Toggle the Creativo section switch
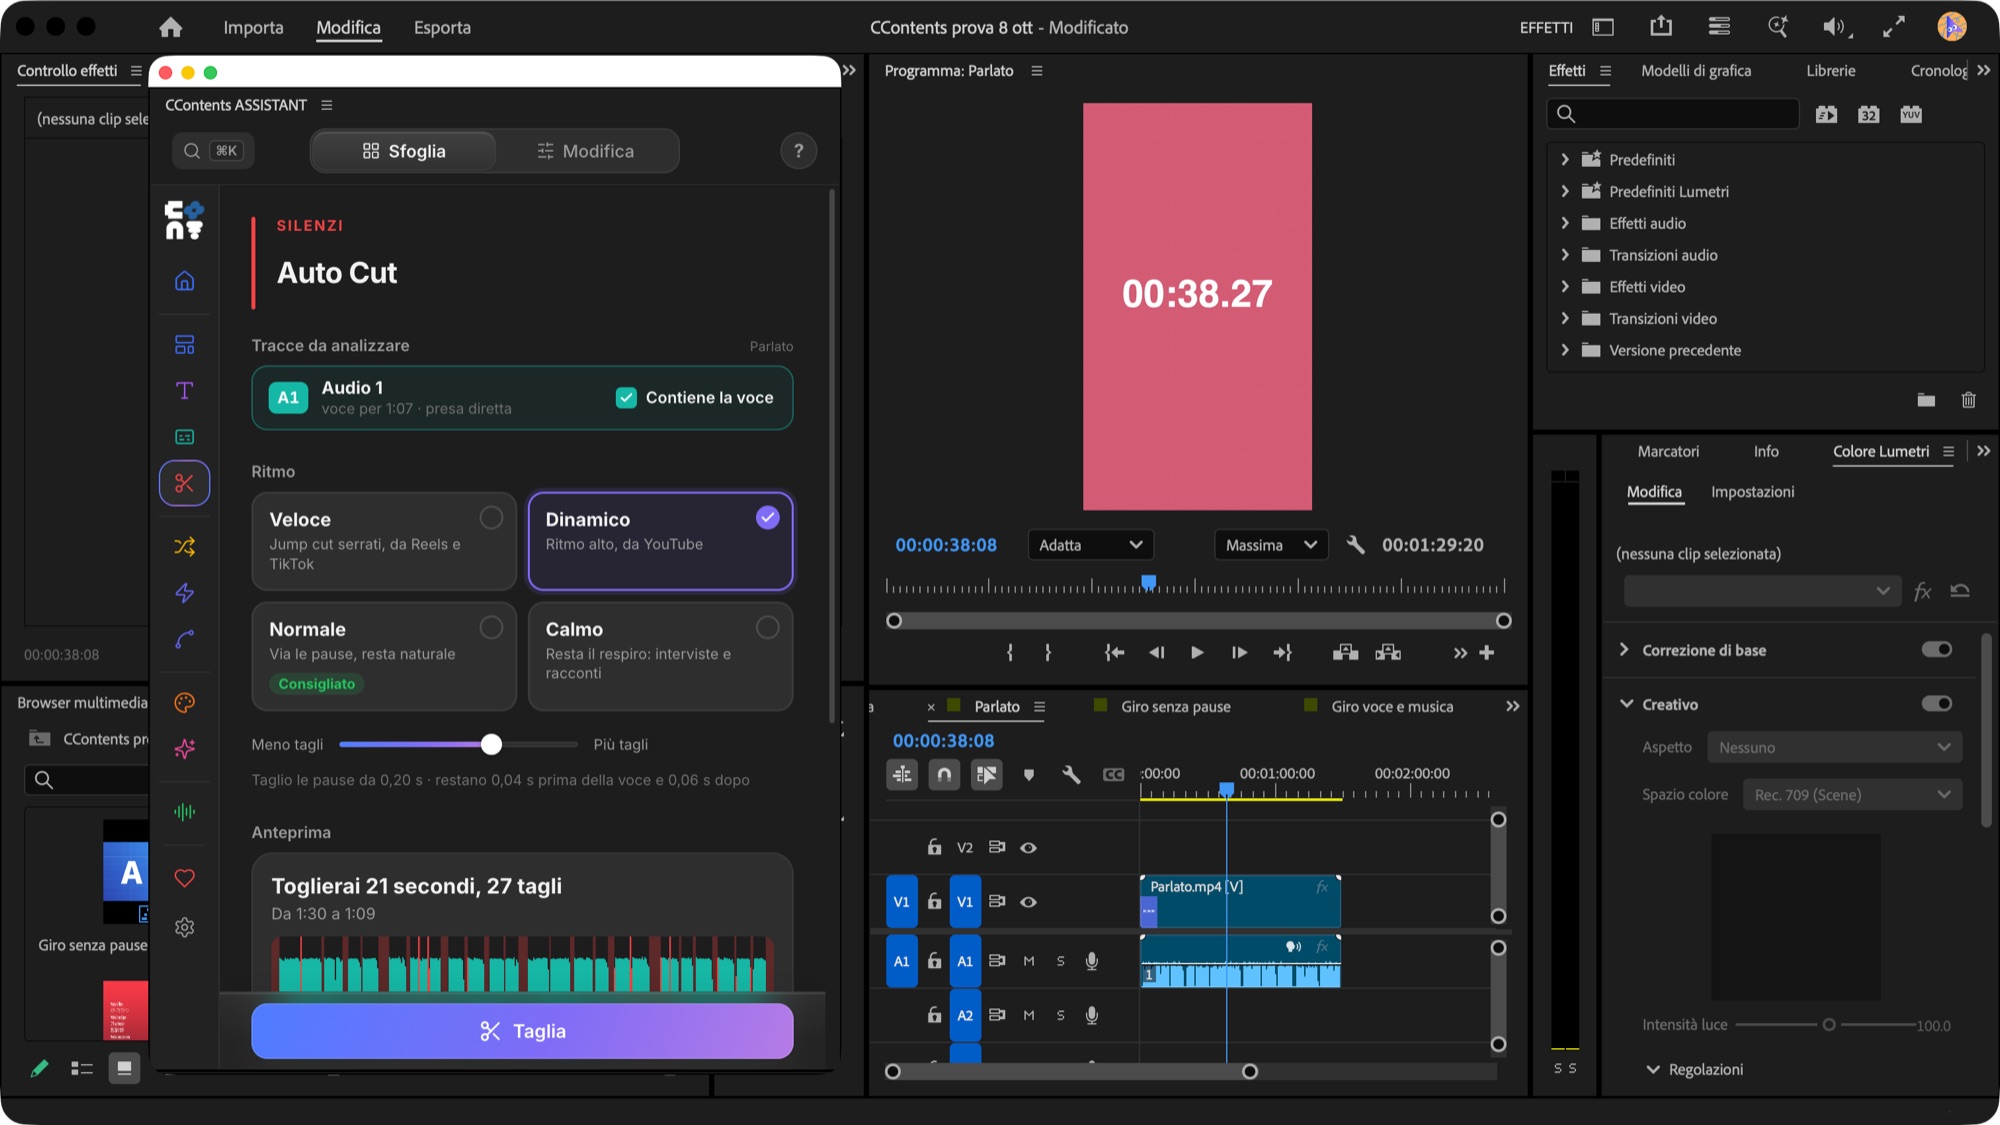The height and width of the screenshot is (1125, 2000). point(1936,704)
